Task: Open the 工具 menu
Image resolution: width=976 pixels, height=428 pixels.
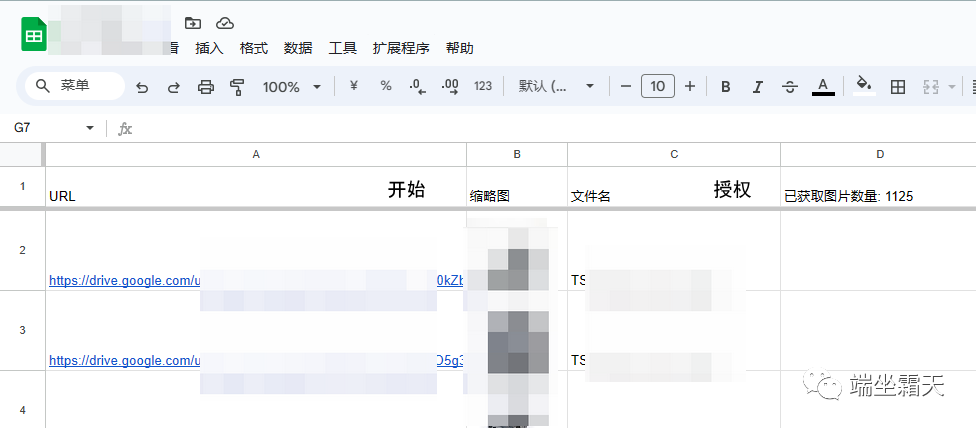Action: 342,48
